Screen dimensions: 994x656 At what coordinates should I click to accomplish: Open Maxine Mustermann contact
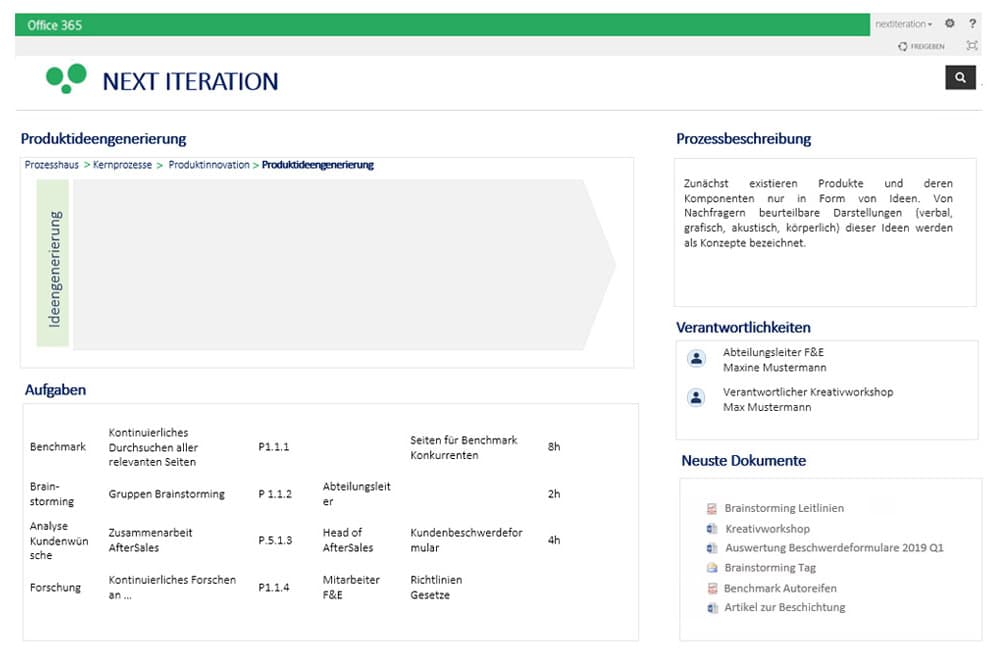point(775,368)
